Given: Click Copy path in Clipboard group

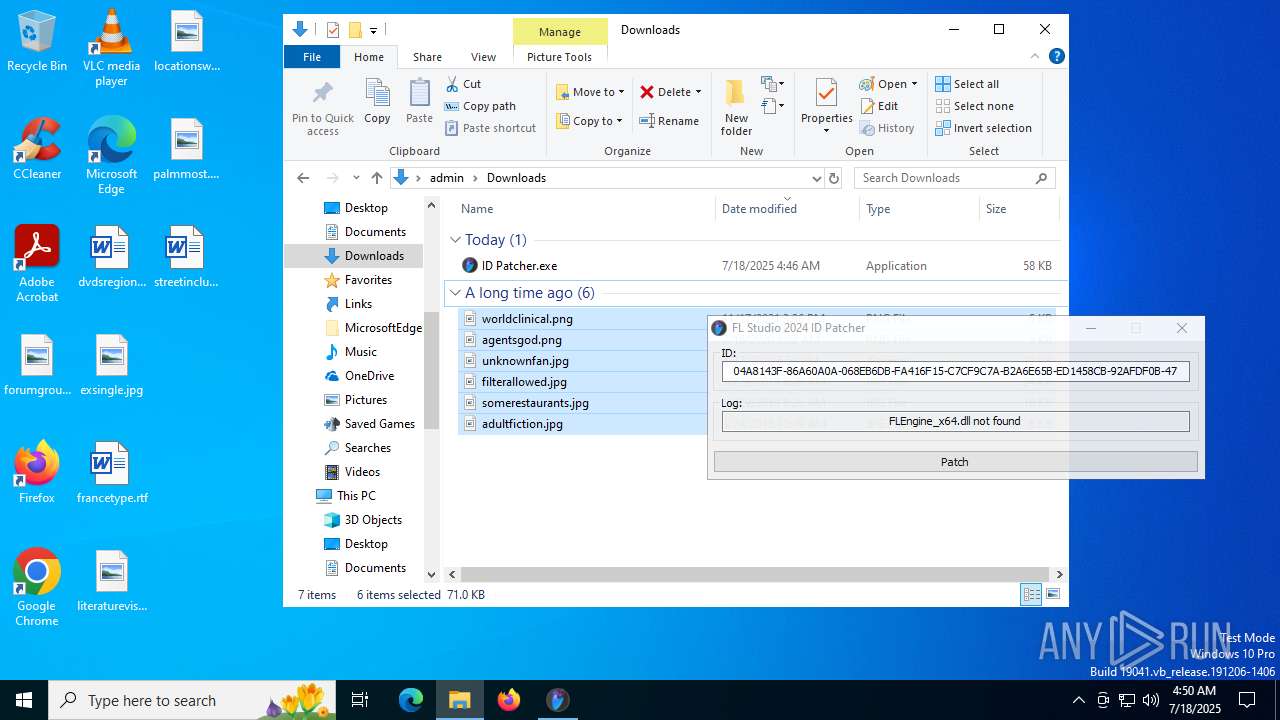Looking at the screenshot, I should click(480, 106).
